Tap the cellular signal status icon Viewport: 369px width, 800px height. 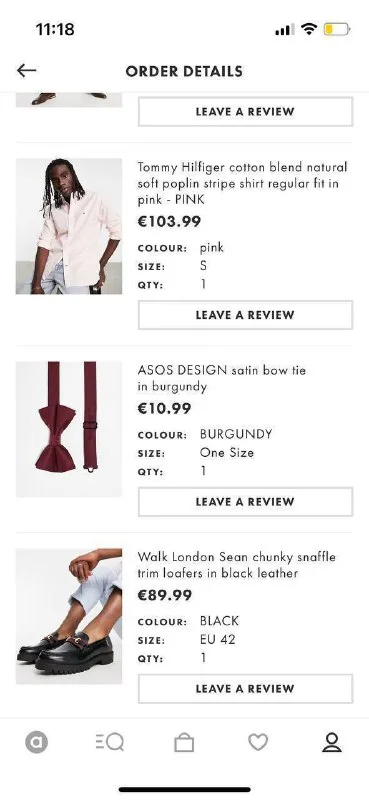[x=285, y=30]
